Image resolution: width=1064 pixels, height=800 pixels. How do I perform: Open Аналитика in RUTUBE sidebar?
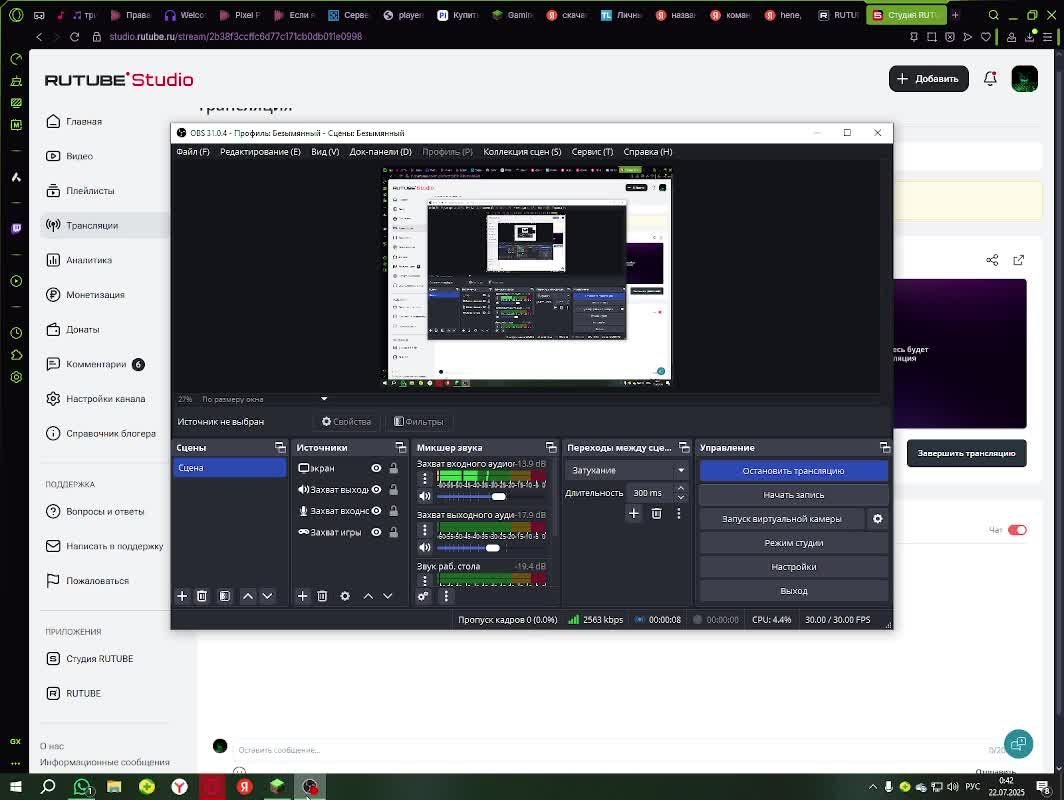click(x=89, y=260)
